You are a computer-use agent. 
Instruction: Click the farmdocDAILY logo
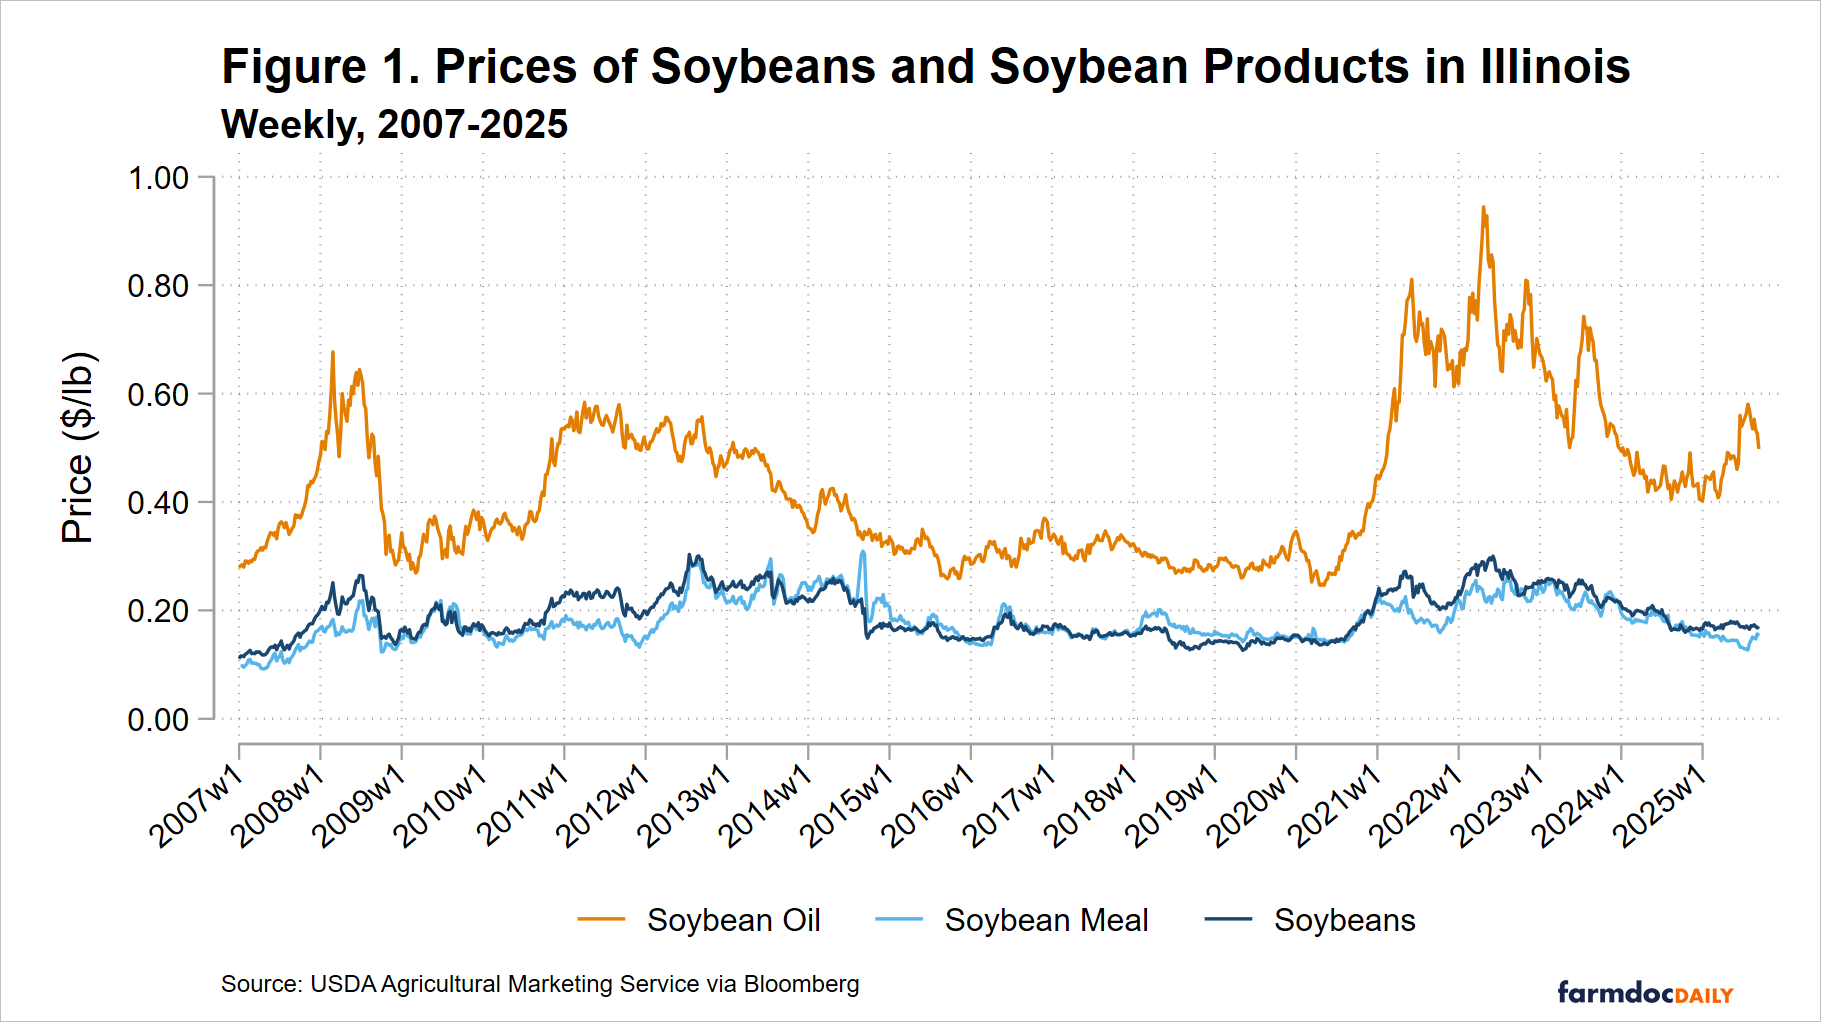[1644, 993]
